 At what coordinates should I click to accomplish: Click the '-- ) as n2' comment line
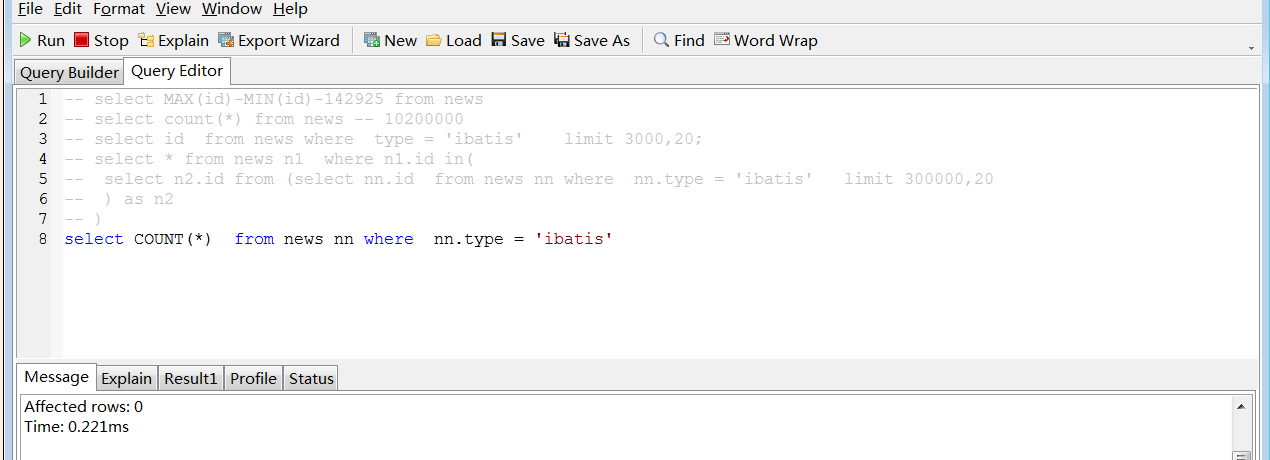pos(119,199)
